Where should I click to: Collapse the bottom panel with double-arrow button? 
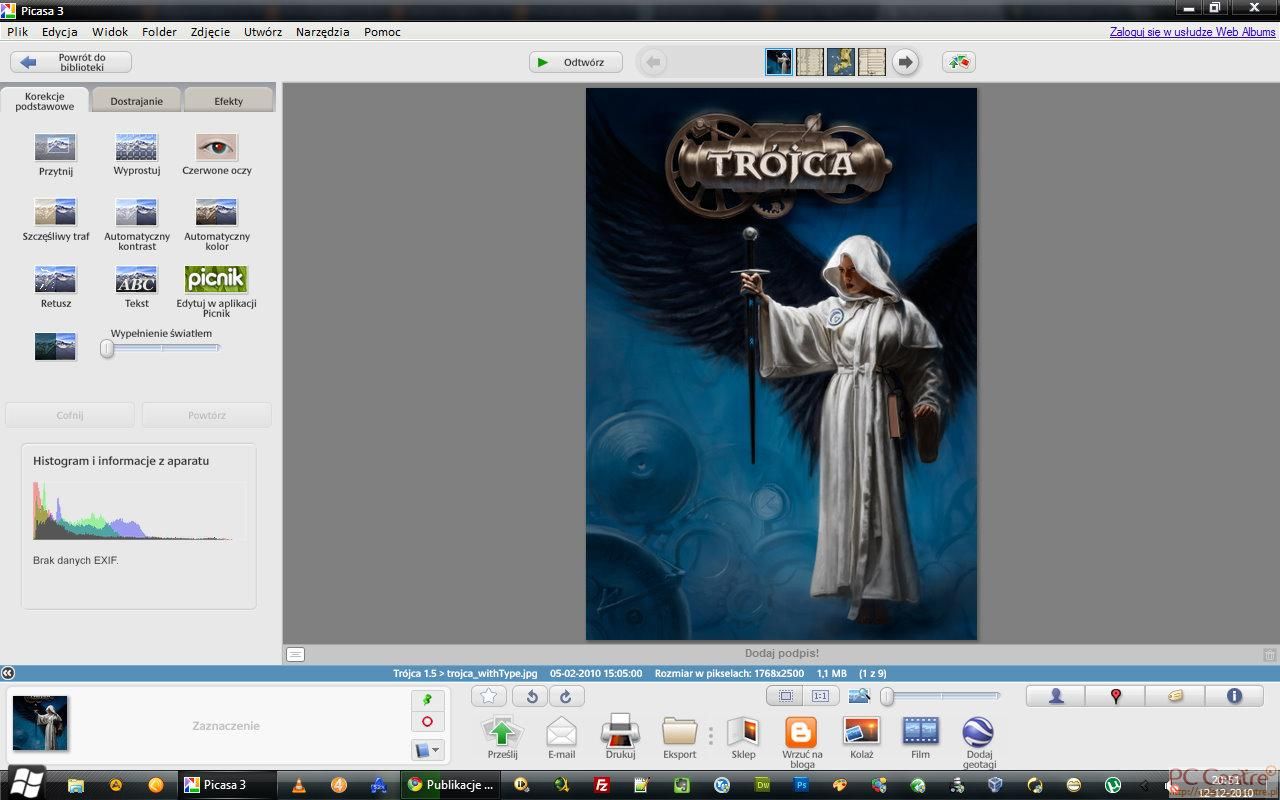click(x=8, y=673)
